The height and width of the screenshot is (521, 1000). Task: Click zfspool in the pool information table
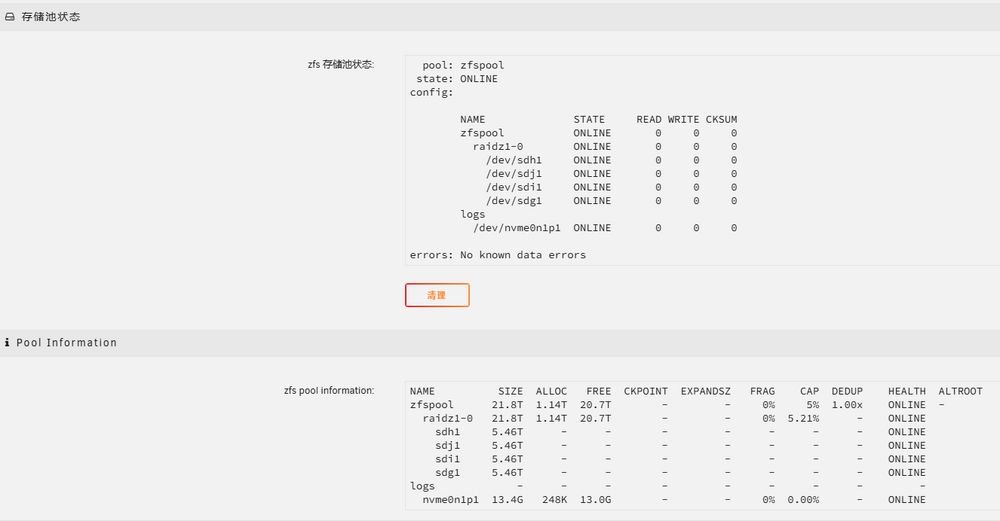pos(432,405)
